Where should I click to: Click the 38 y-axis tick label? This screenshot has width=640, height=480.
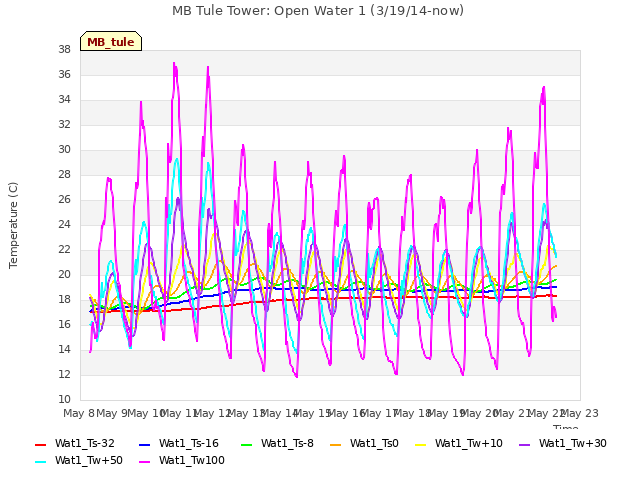pos(64,50)
